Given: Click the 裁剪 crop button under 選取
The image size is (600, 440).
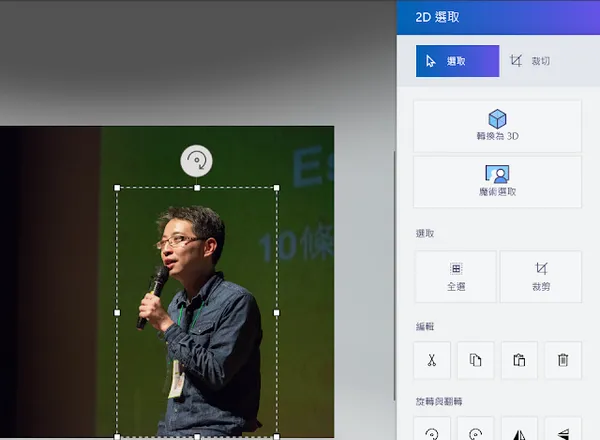Looking at the screenshot, I should (x=541, y=276).
